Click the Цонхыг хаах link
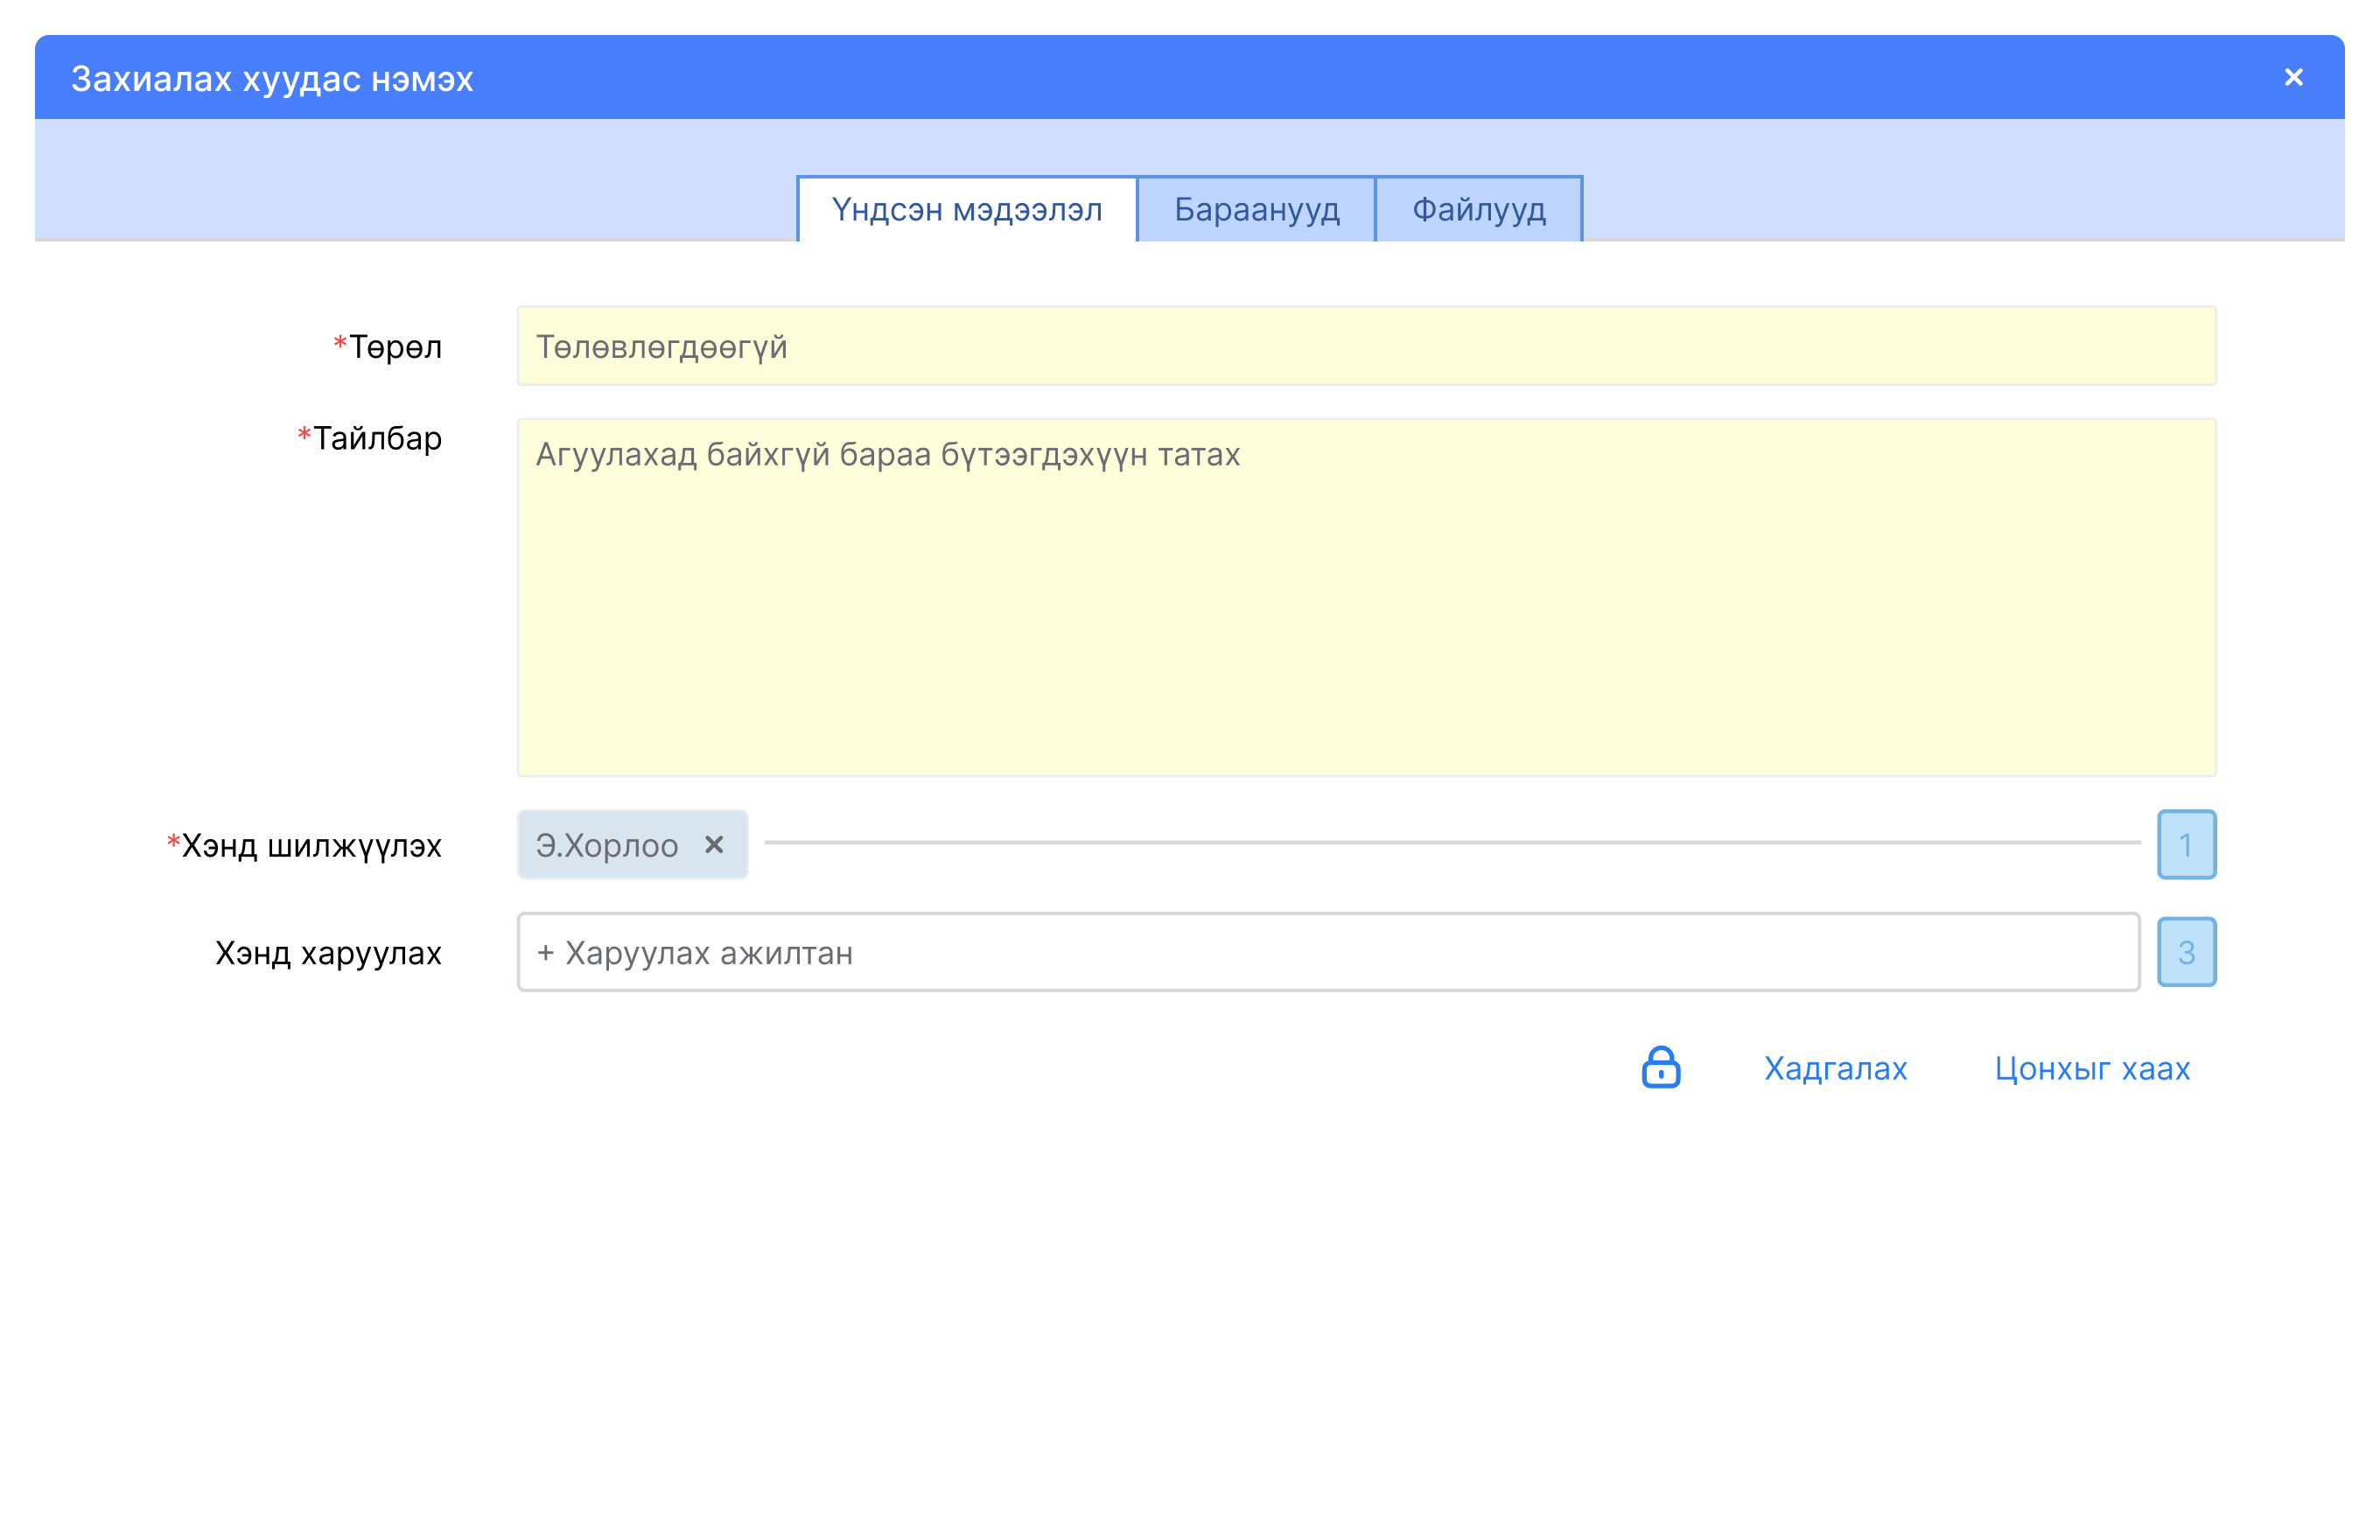This screenshot has width=2380, height=1540. (x=2092, y=1069)
